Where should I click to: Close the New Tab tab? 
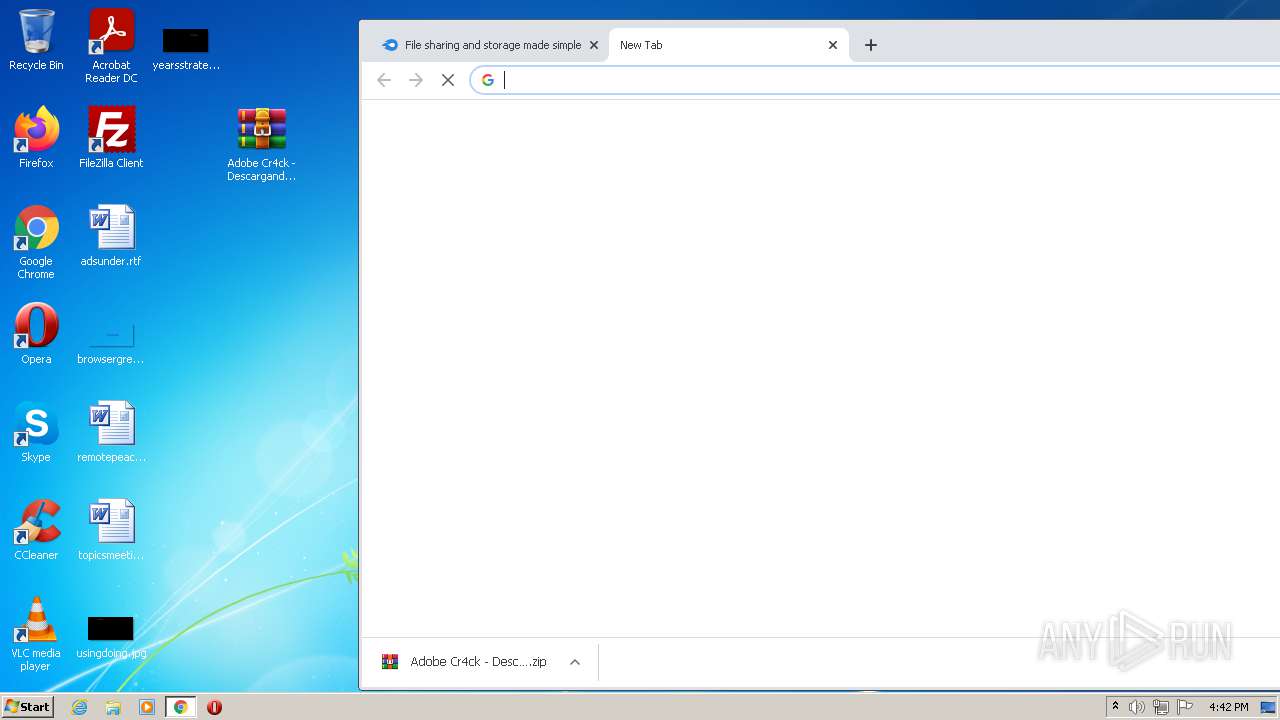click(x=833, y=45)
